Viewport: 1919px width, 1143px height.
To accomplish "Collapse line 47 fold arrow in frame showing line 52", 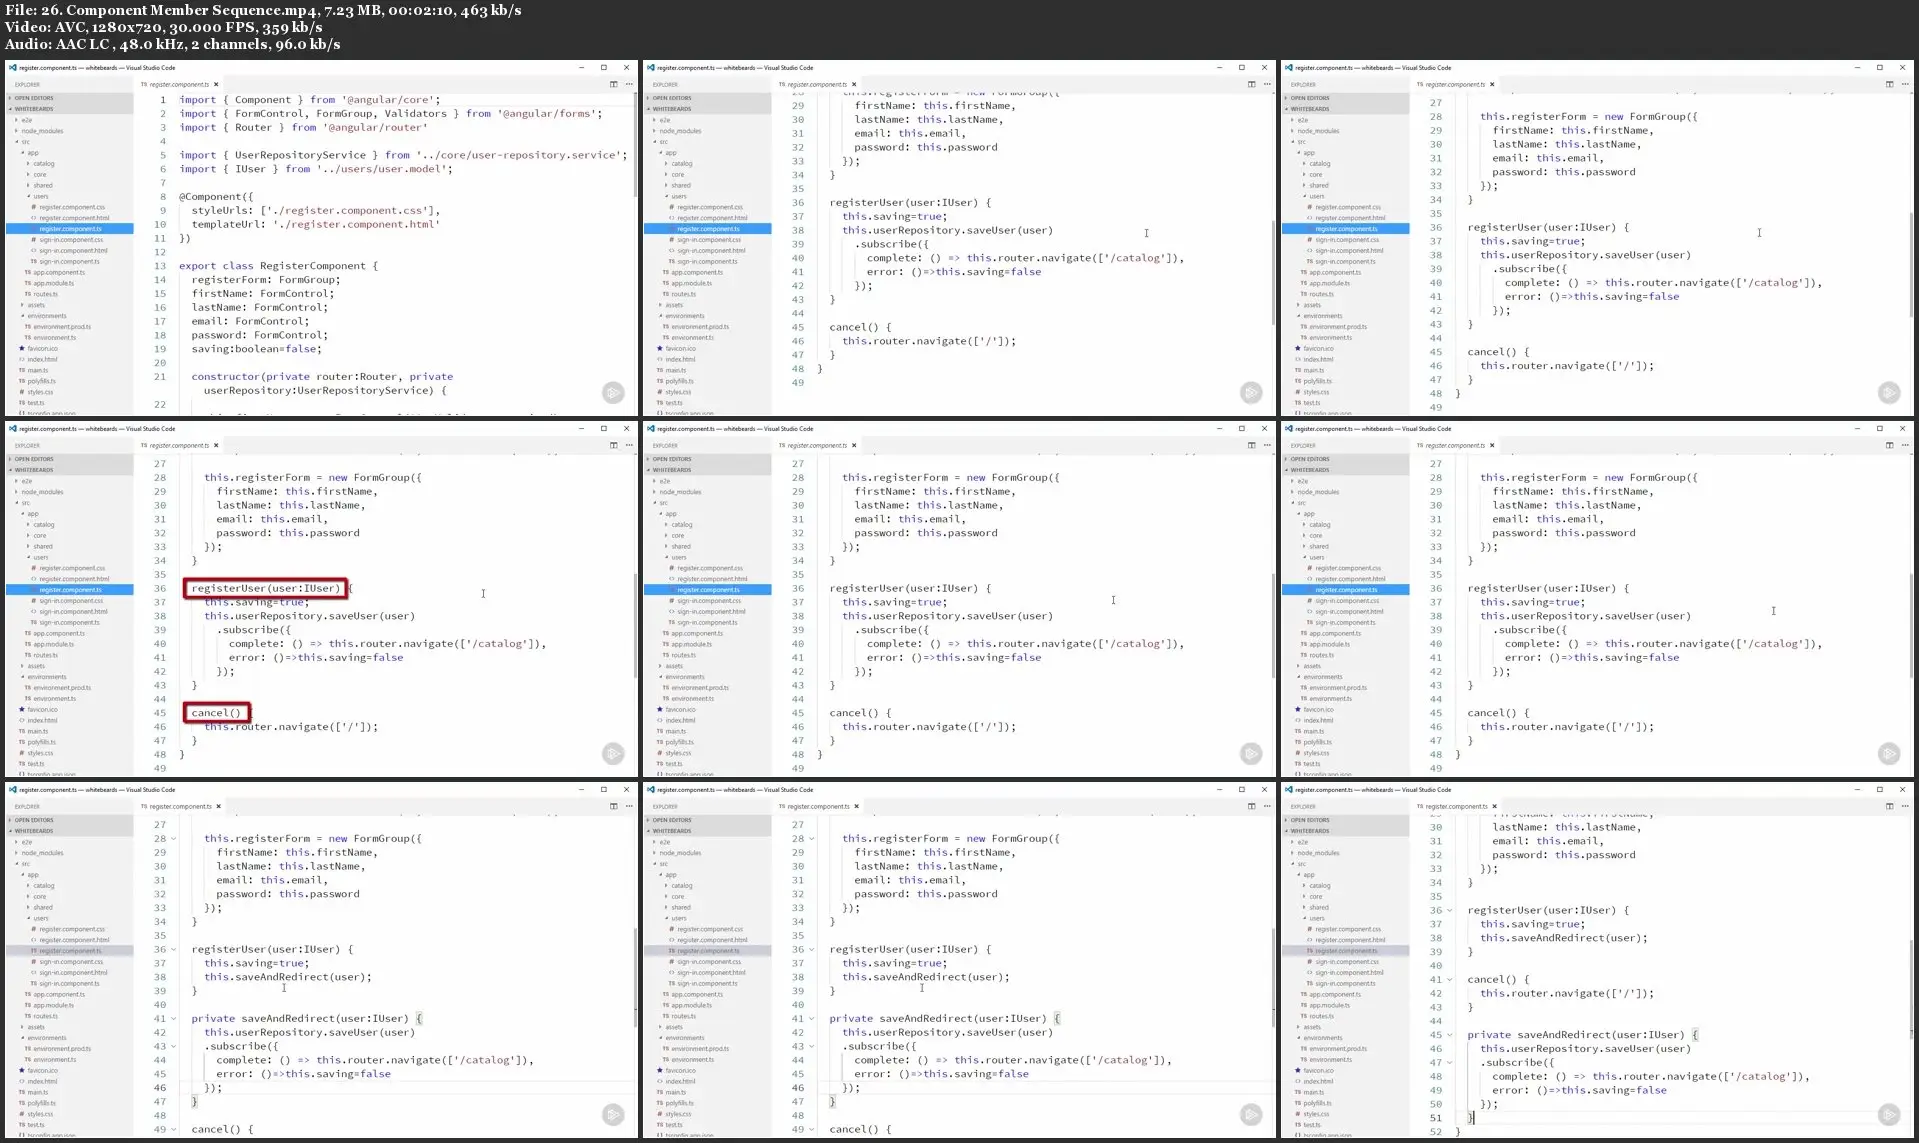I will tap(1449, 1063).
